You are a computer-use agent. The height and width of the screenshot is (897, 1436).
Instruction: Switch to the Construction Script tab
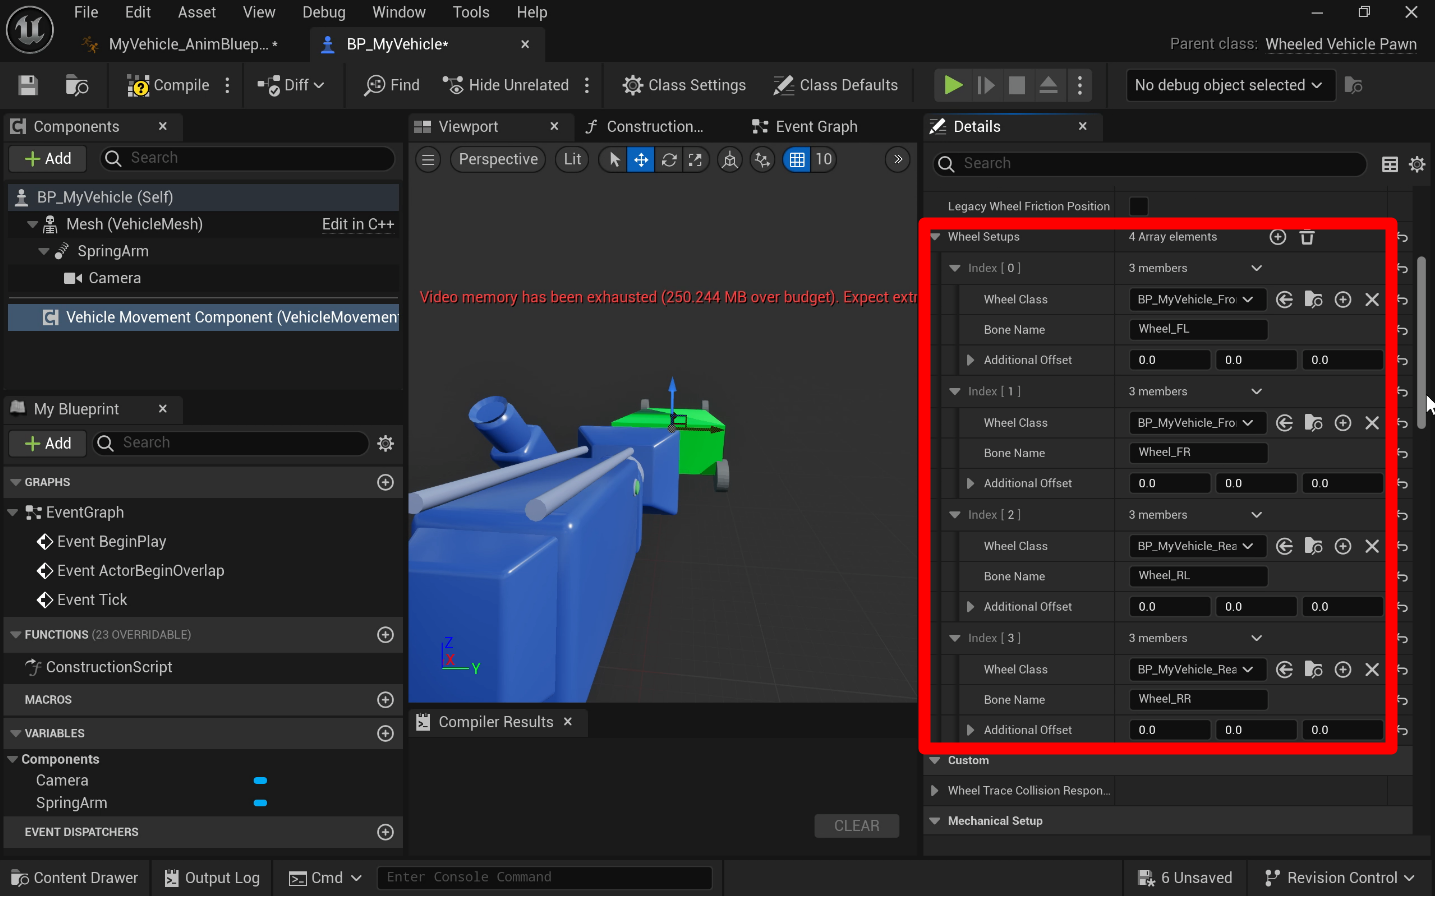point(655,127)
